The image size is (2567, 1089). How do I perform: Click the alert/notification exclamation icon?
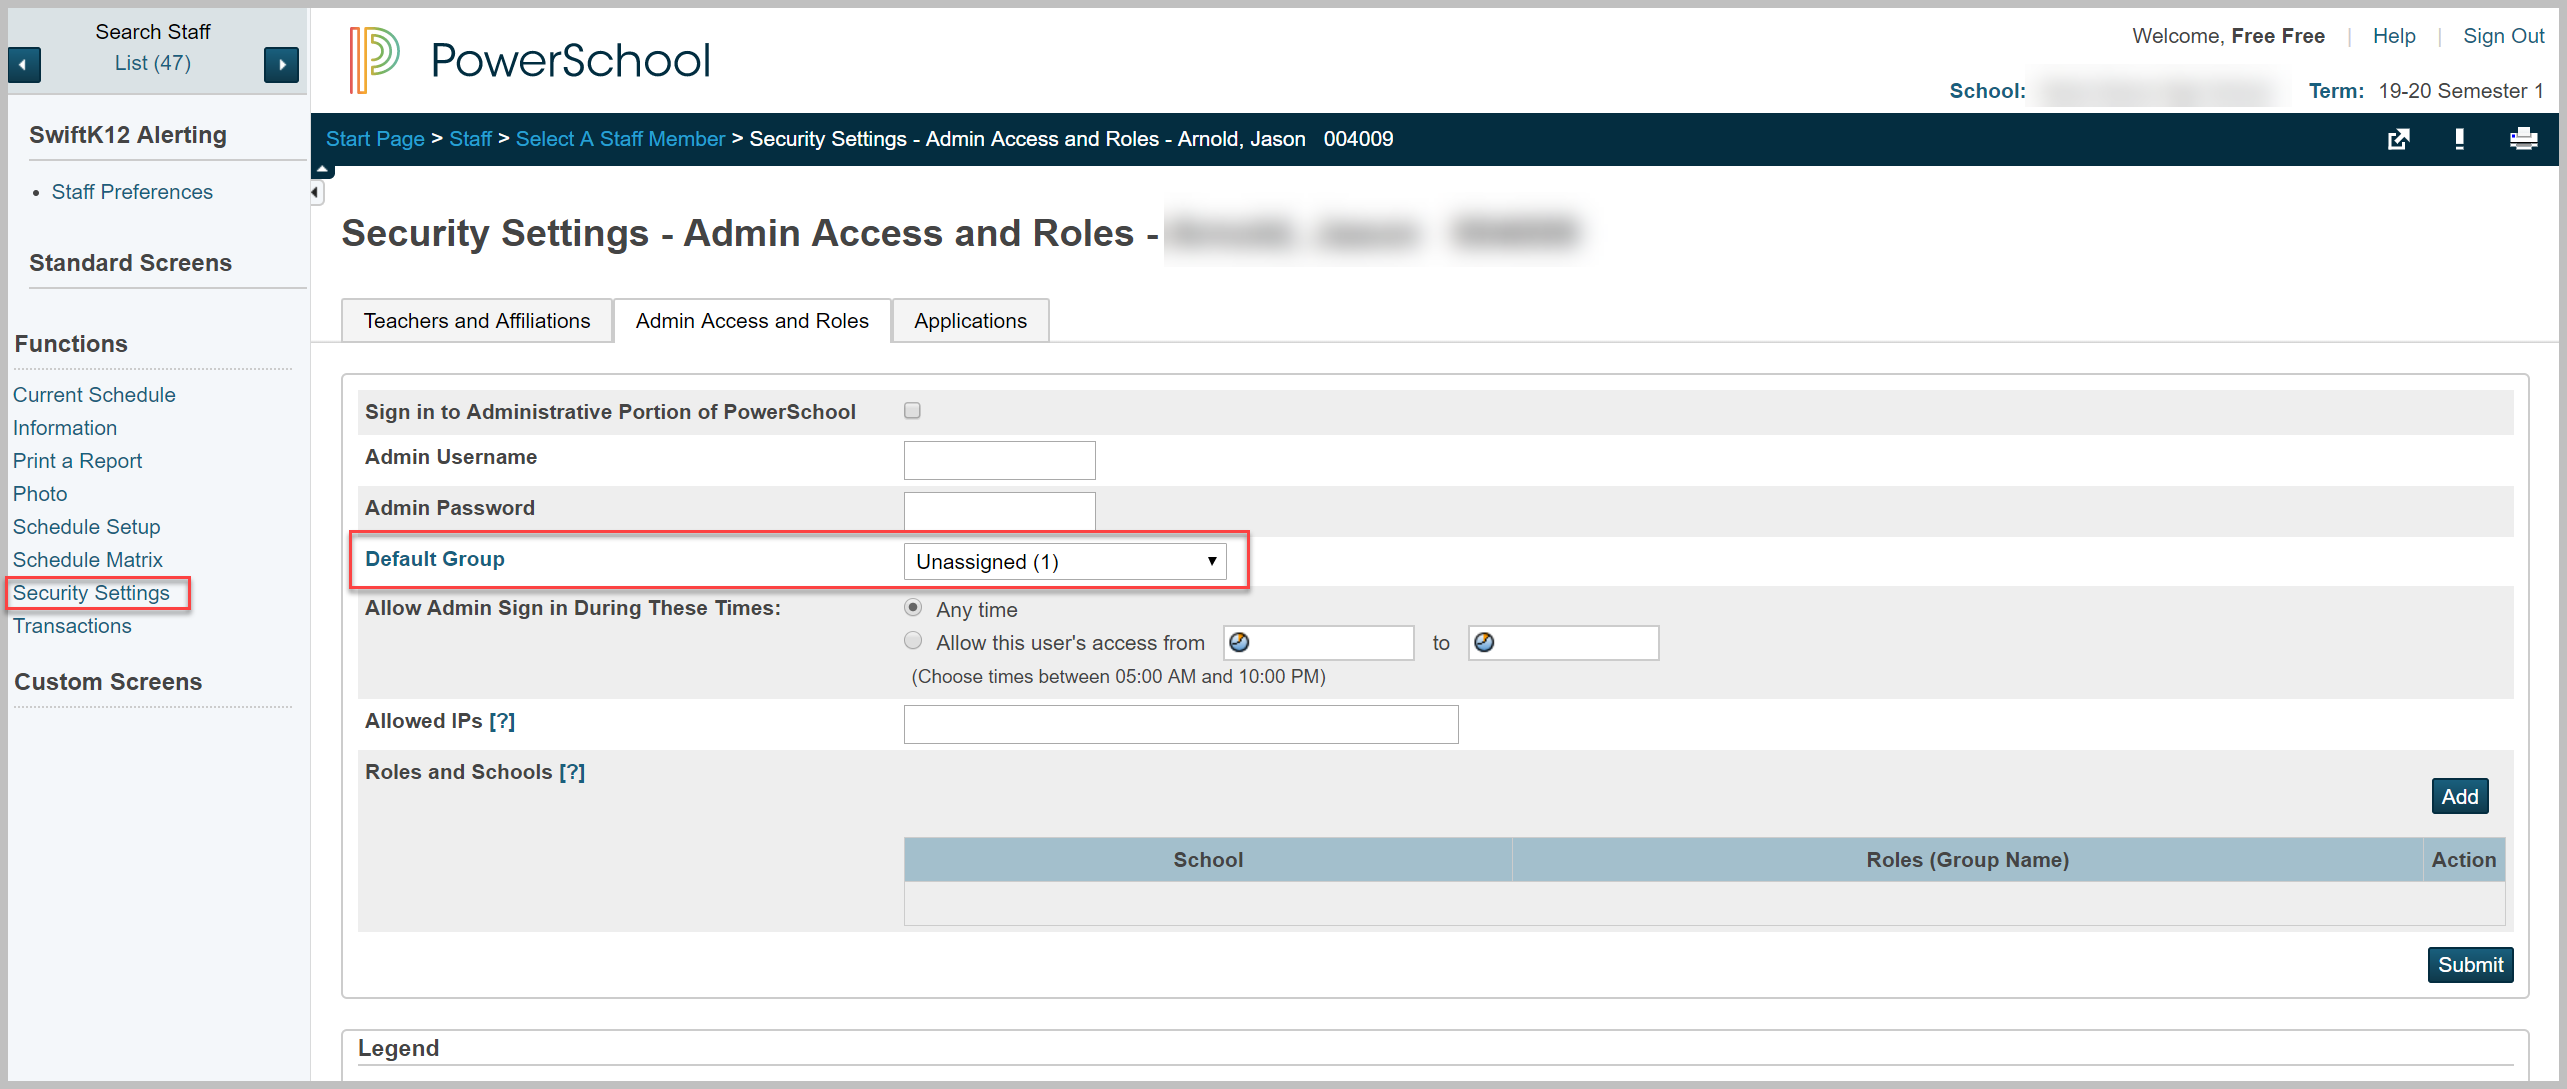click(x=2461, y=138)
